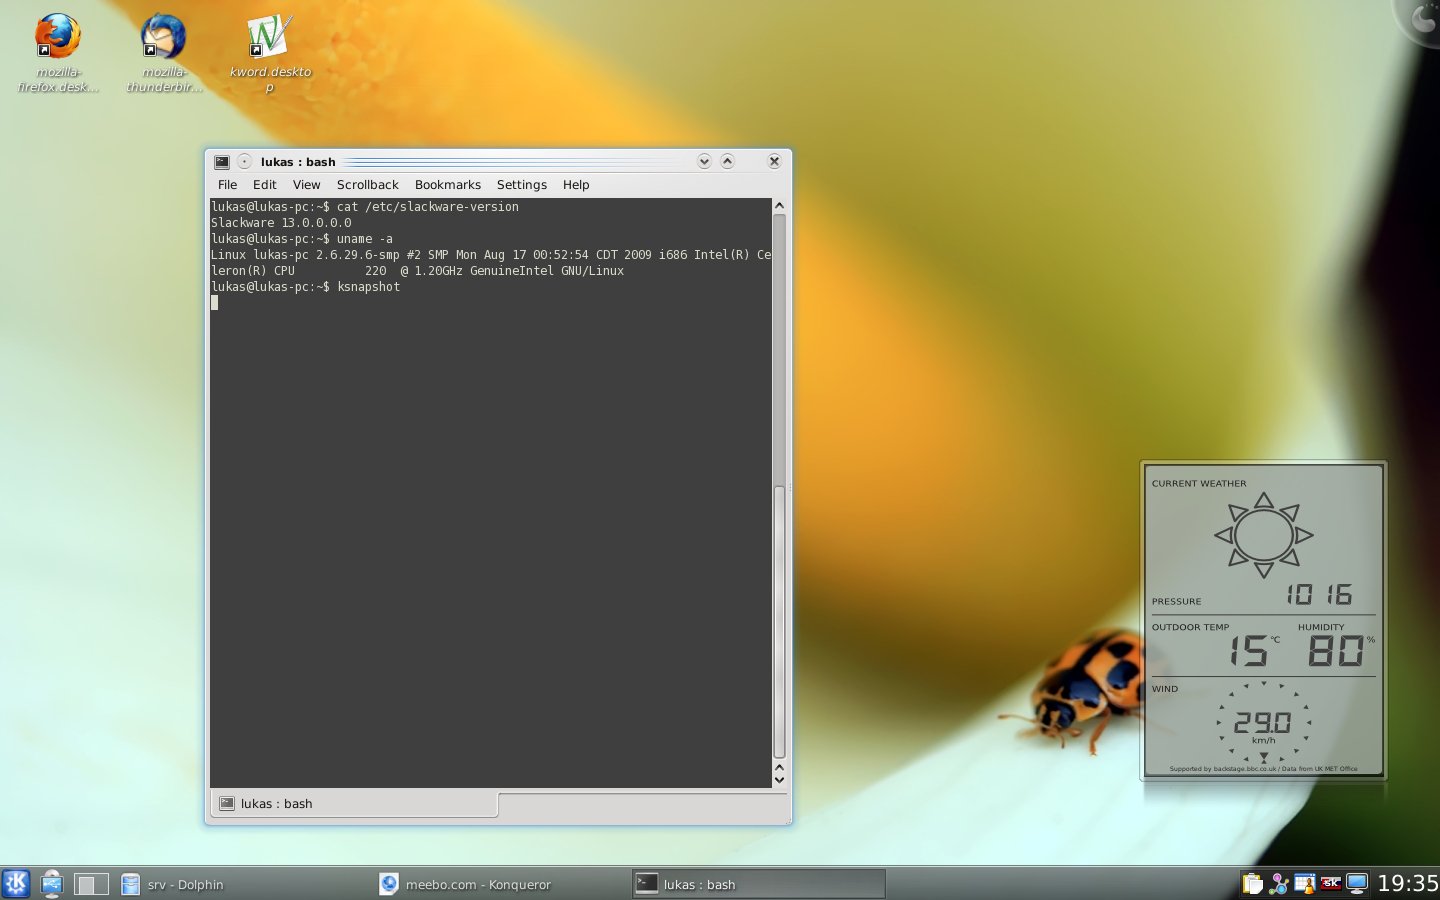The height and width of the screenshot is (900, 1440).
Task: Click the monitor display tray icon
Action: 1357,884
